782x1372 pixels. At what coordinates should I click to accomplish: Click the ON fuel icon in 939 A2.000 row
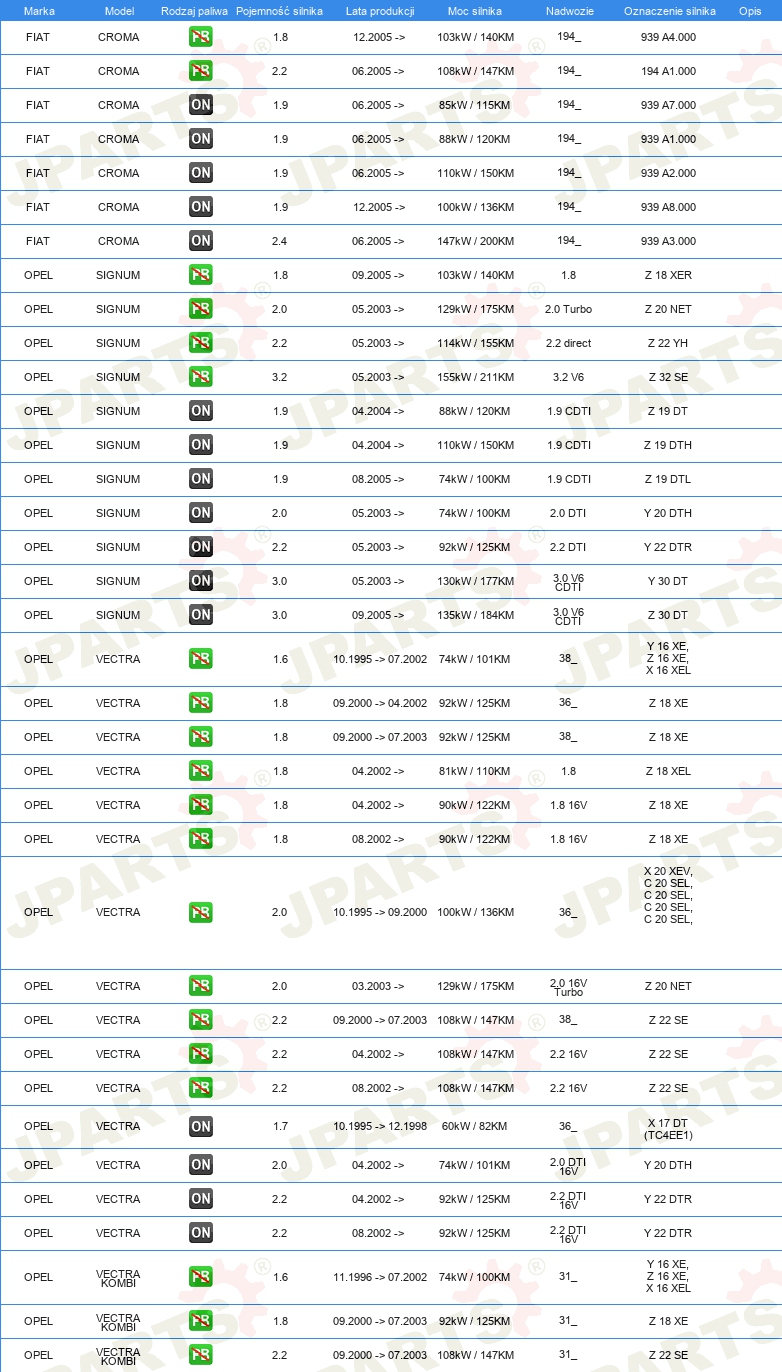pyautogui.click(x=201, y=173)
